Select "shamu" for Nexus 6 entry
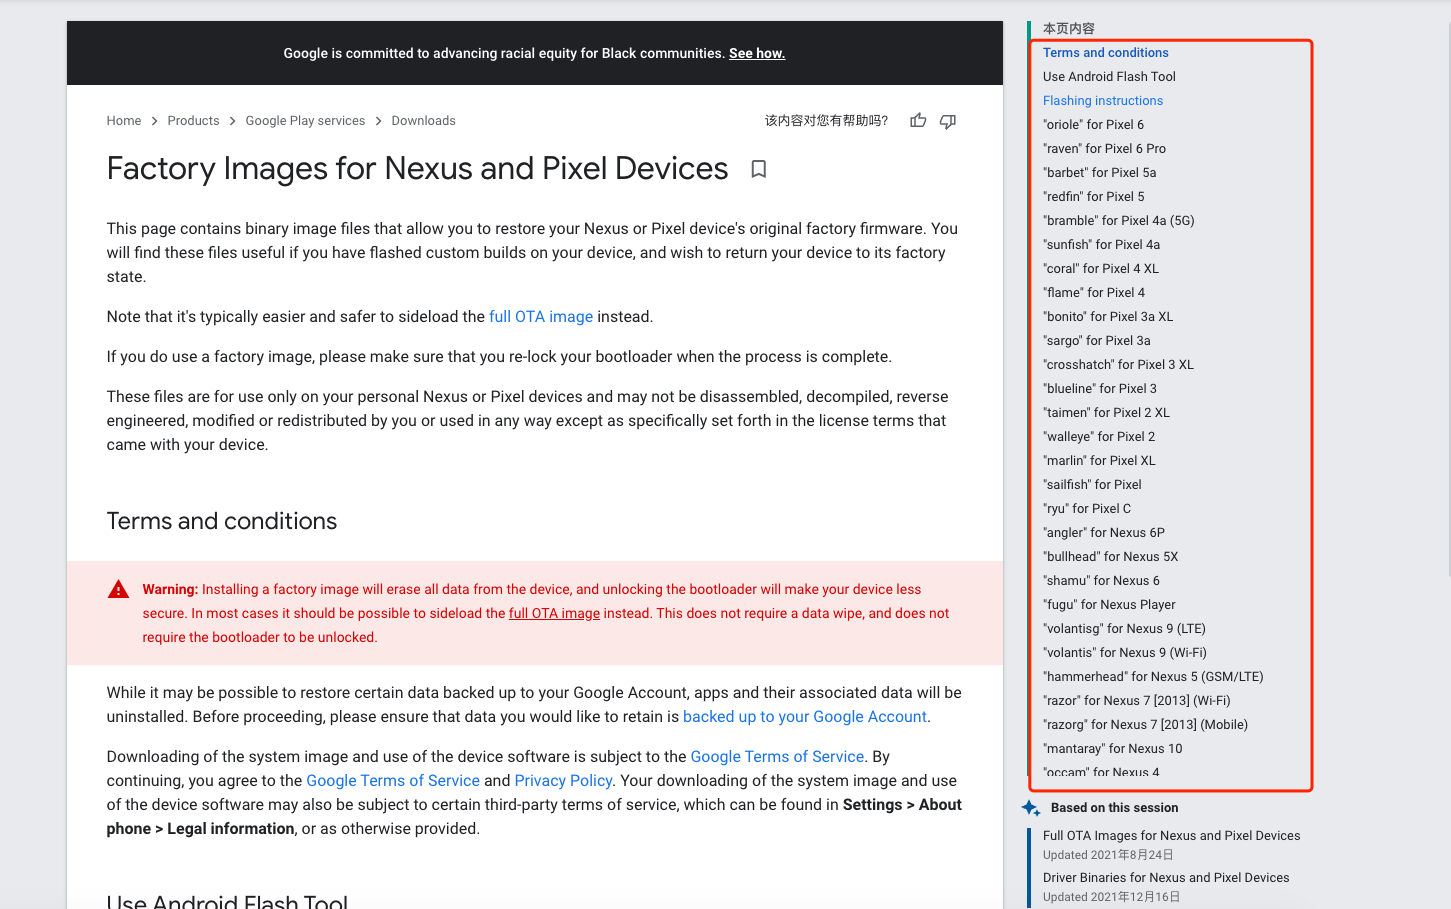 click(1101, 581)
